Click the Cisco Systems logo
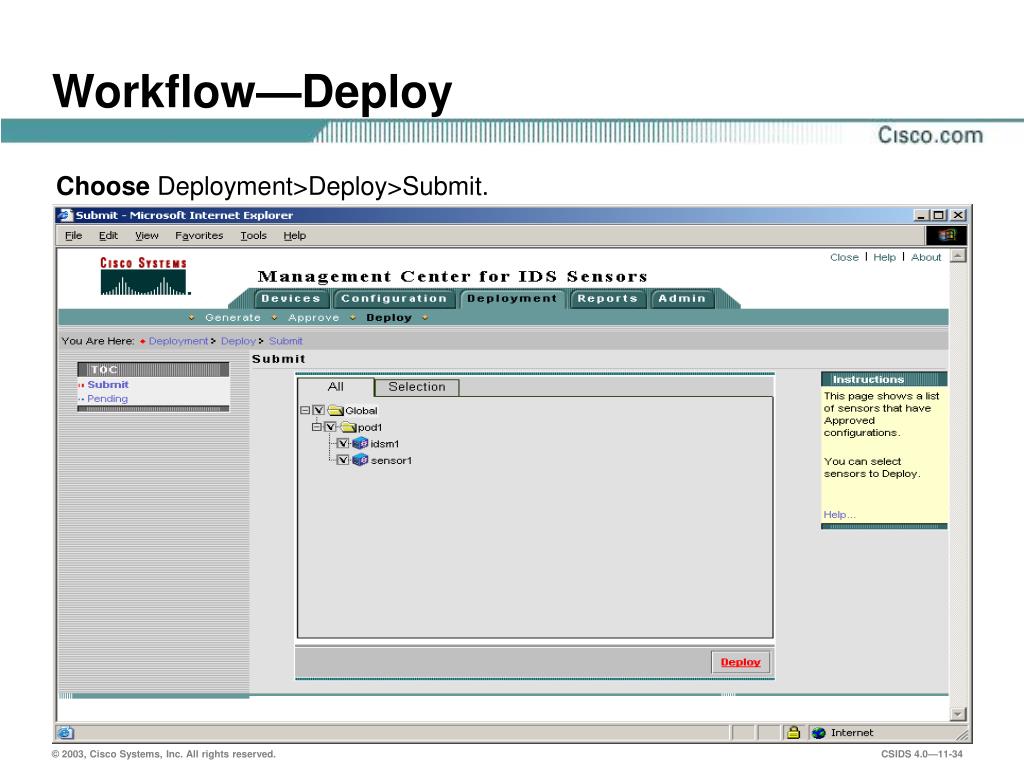Viewport: 1024px width, 768px height. [x=144, y=276]
